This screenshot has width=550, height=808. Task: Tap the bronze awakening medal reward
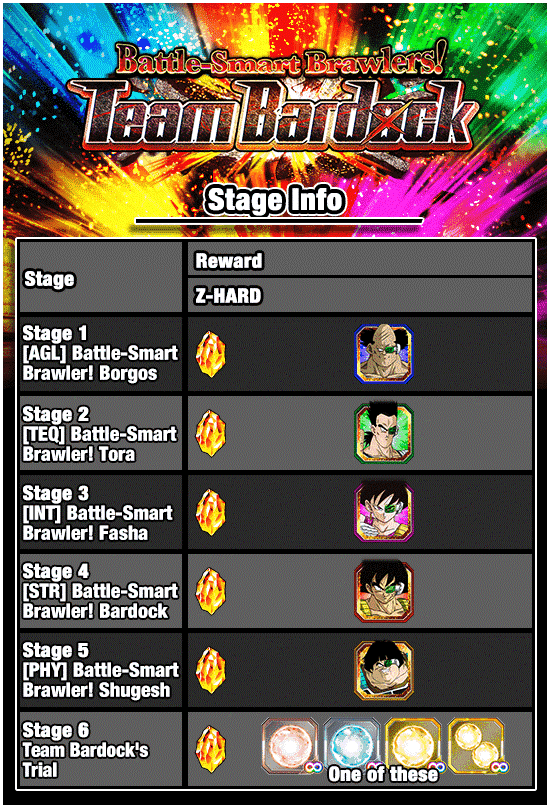[290, 746]
